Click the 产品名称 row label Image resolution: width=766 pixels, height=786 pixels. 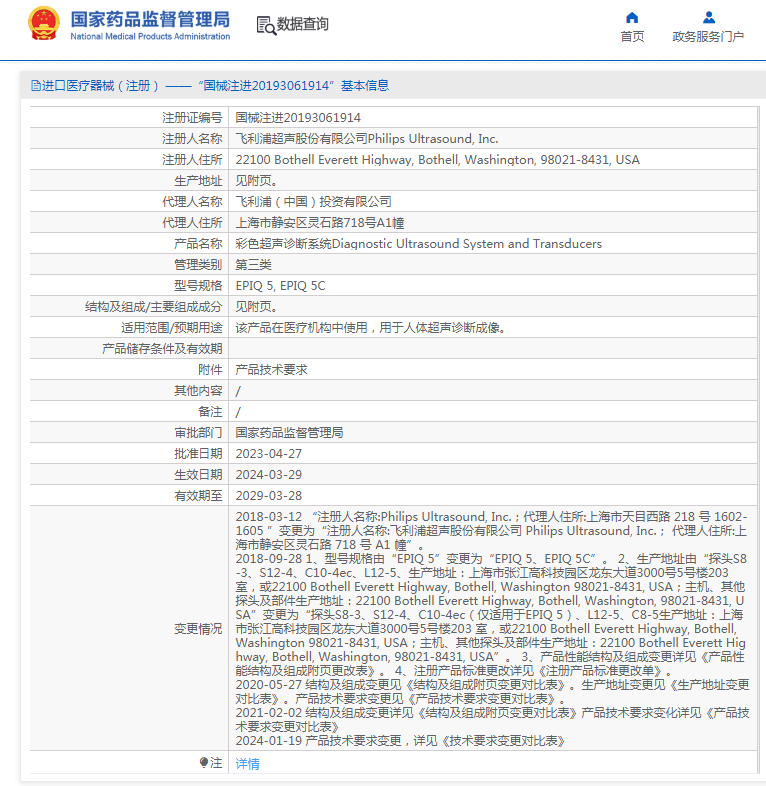coord(198,244)
